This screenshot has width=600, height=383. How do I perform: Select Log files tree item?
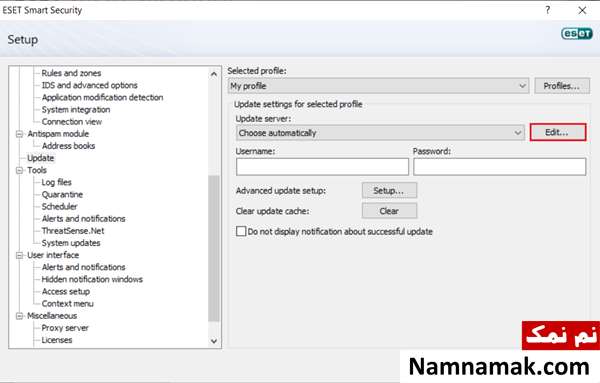point(57,183)
